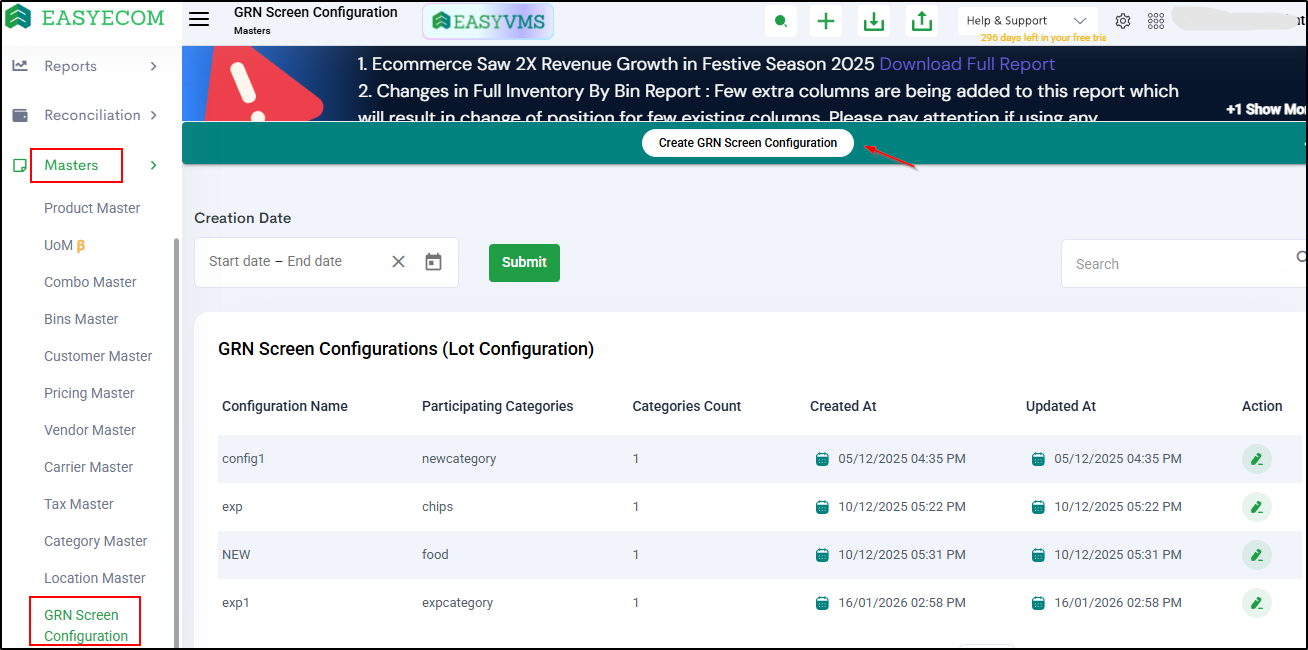Click the EasyVMS logo button
This screenshot has height=650, width=1308.
click(x=487, y=21)
